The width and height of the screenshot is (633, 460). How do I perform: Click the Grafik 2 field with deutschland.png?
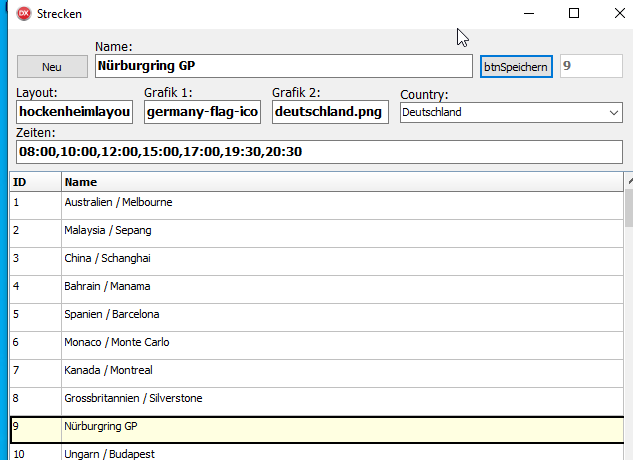[x=329, y=112]
